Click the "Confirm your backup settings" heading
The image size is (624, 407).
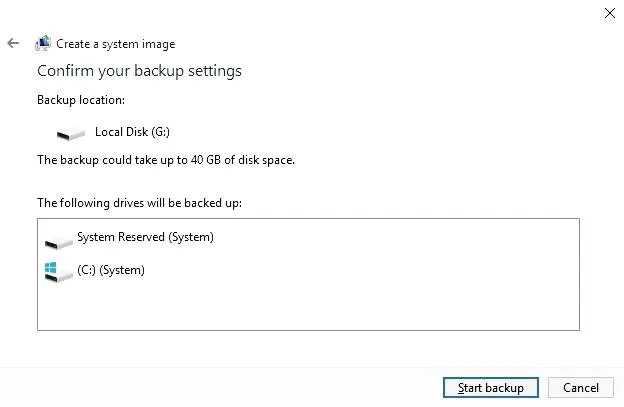click(139, 71)
